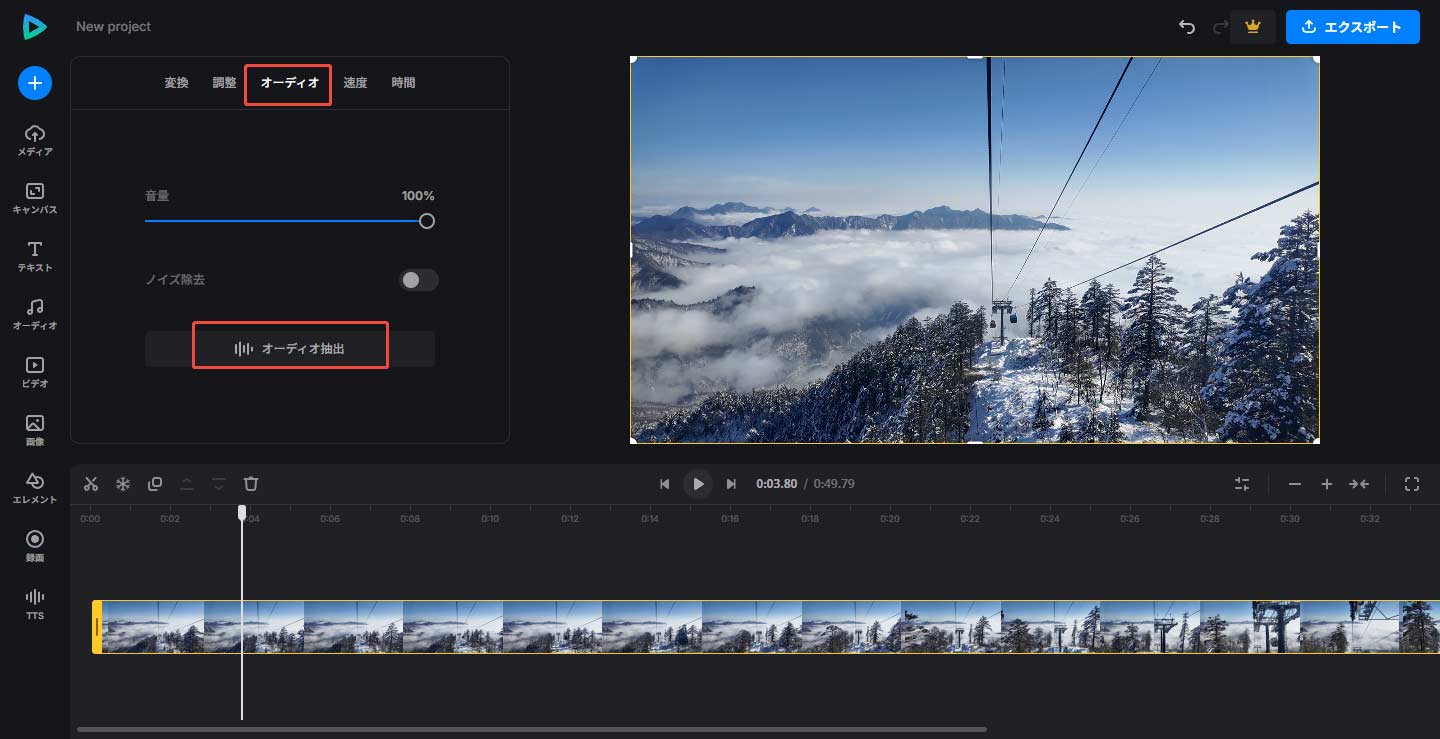Click the 0:03.80 current time
The image size is (1440, 739).
pyautogui.click(x=777, y=484)
